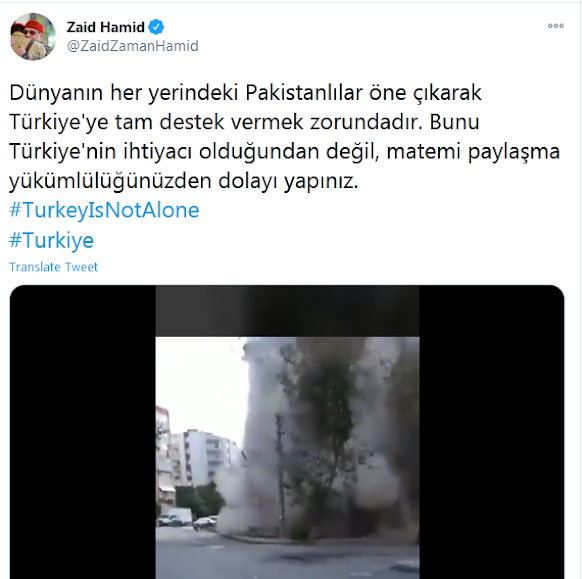Click the word Pakistanlılar in the tweet
The image size is (582, 579).
tap(303, 93)
